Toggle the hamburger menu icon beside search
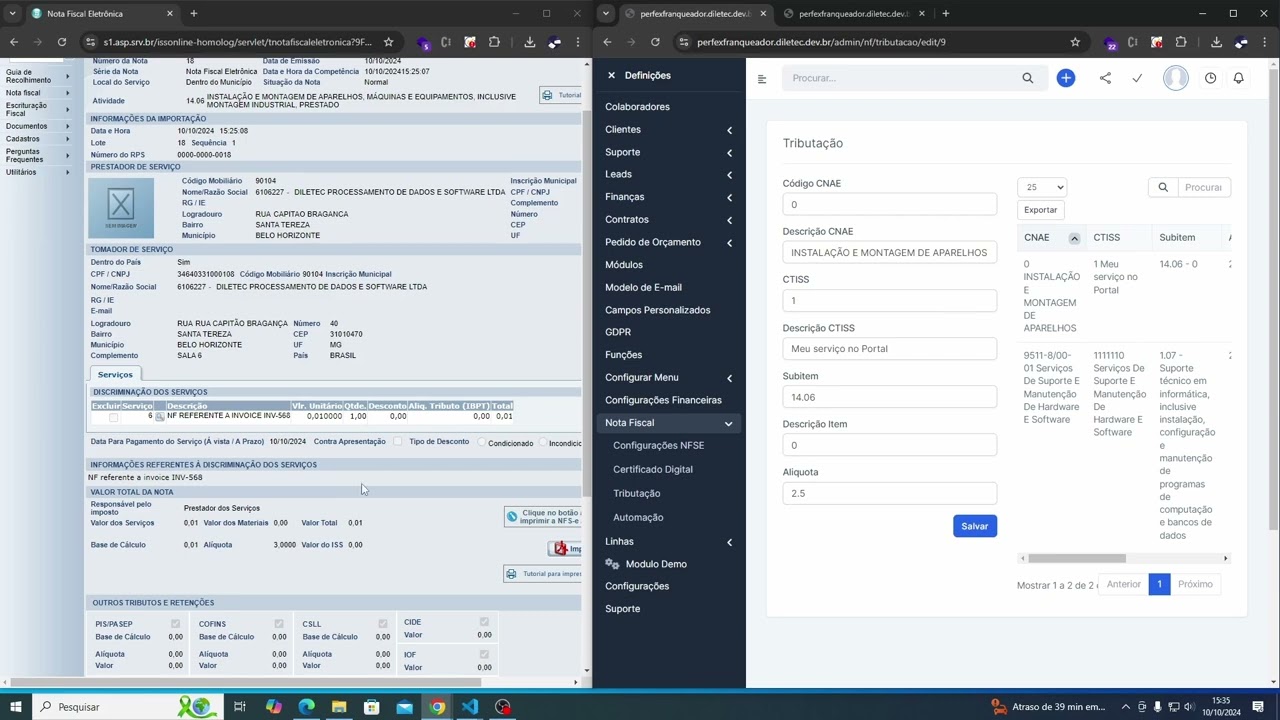Viewport: 1280px width, 720px height. 762,78
